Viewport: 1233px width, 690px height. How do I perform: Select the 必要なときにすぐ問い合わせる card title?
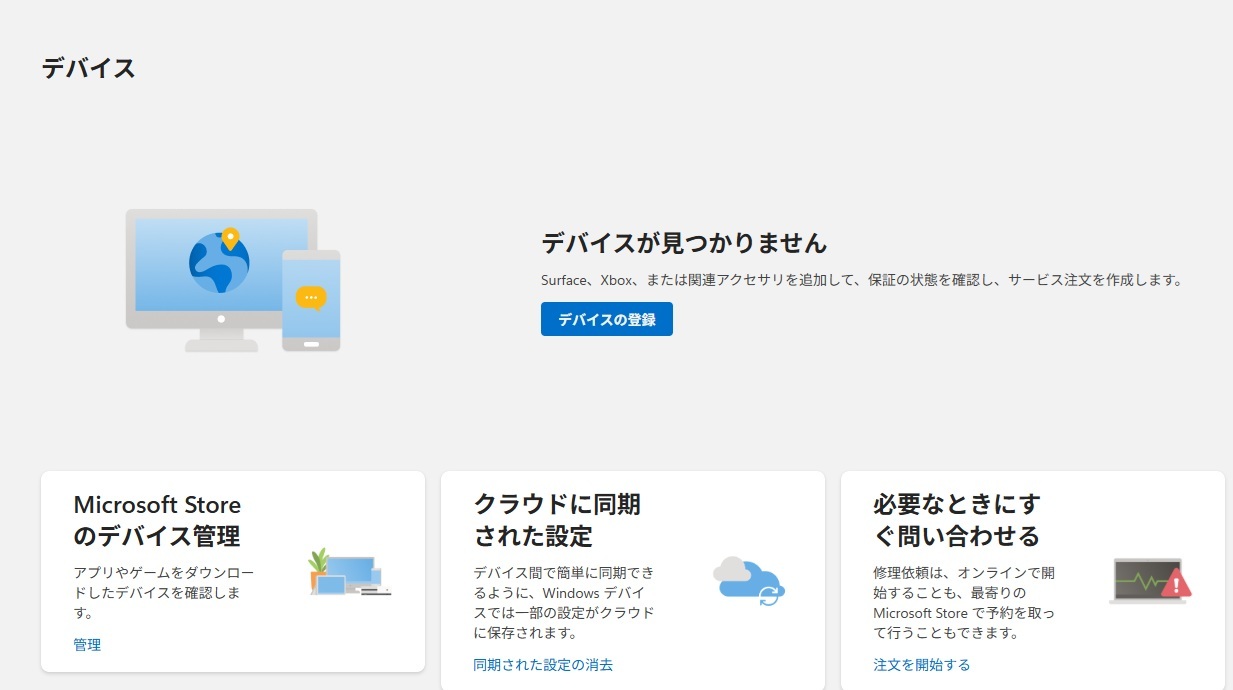click(956, 520)
